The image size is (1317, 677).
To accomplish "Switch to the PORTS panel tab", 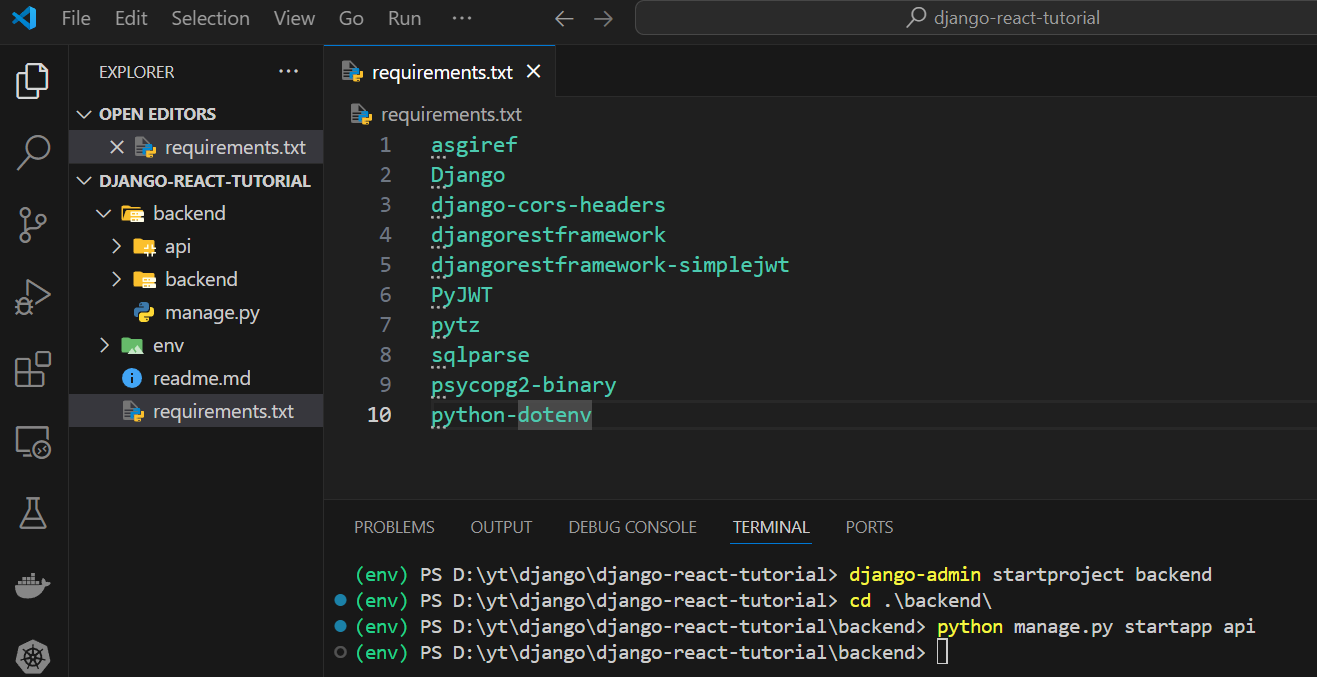I will [x=869, y=527].
